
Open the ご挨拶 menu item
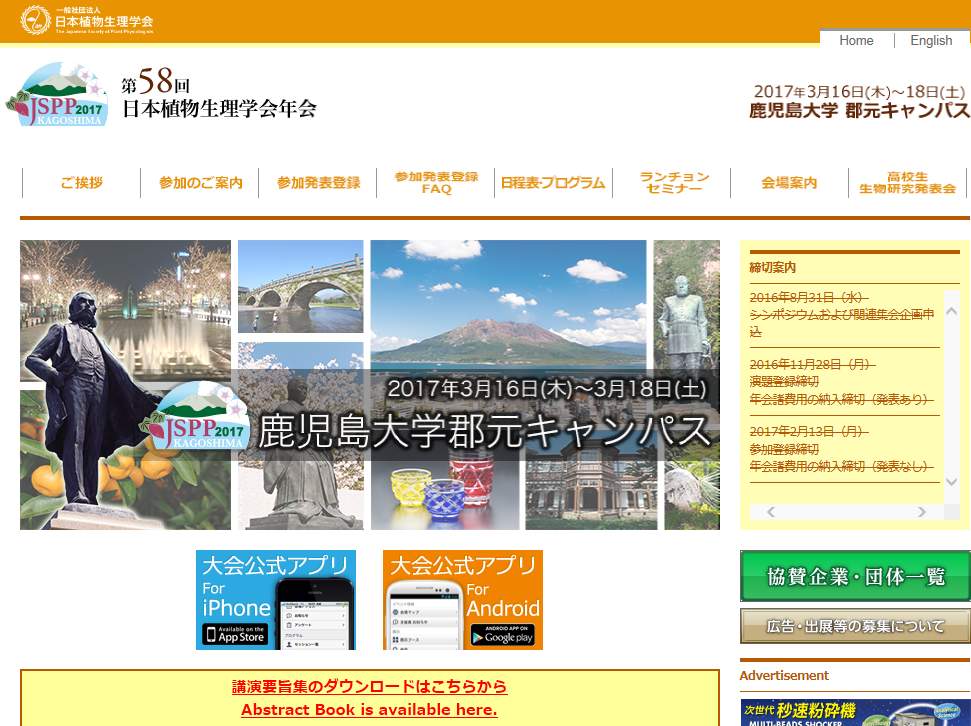pos(81,183)
